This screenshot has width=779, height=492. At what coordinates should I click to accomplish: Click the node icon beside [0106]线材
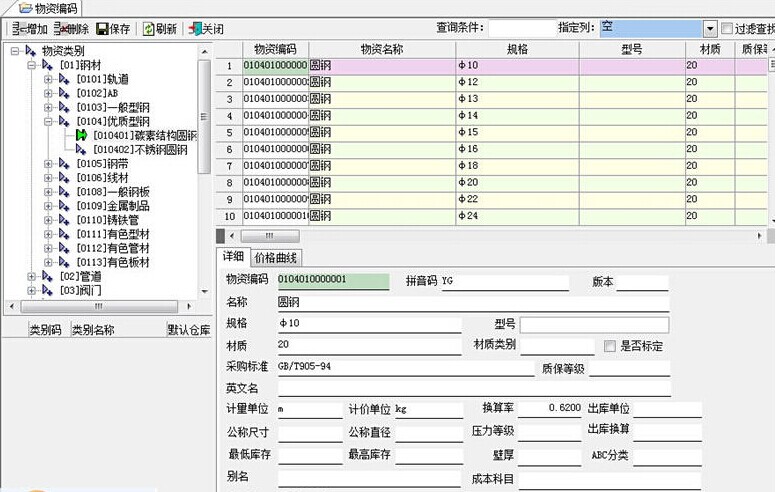64,177
